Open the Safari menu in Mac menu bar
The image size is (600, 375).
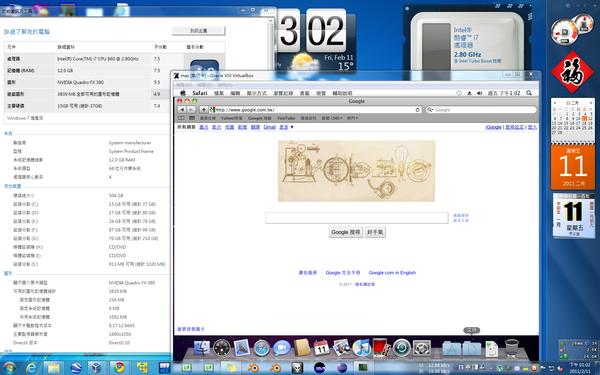tap(200, 93)
